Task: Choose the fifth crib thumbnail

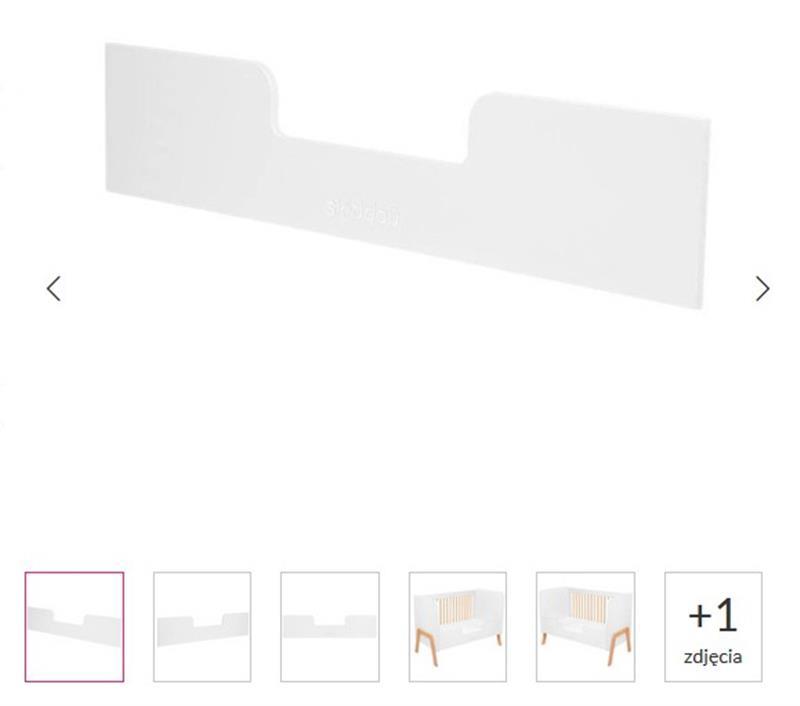Action: (586, 627)
